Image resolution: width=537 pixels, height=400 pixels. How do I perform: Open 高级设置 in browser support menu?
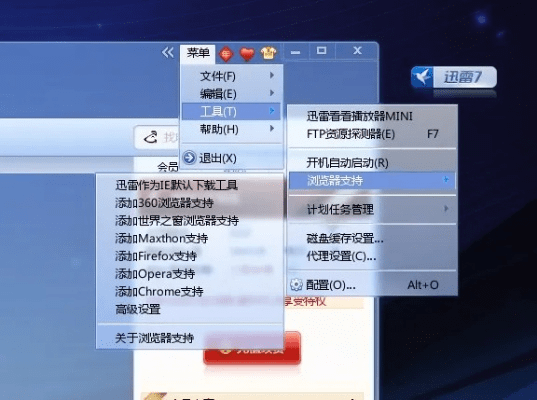click(190, 309)
